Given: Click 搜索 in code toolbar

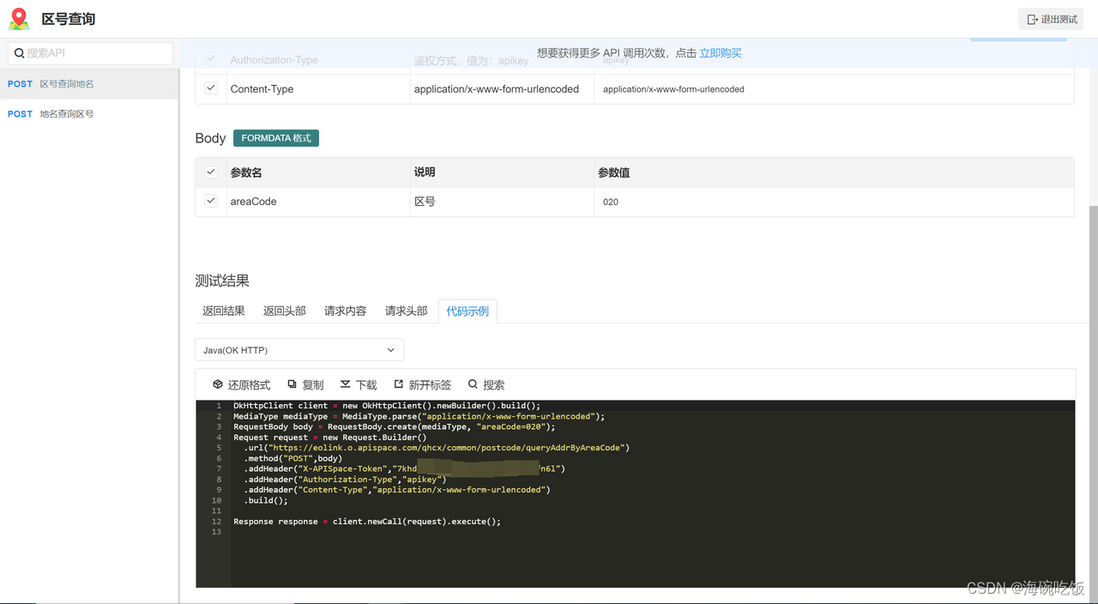Looking at the screenshot, I should click(486, 384).
